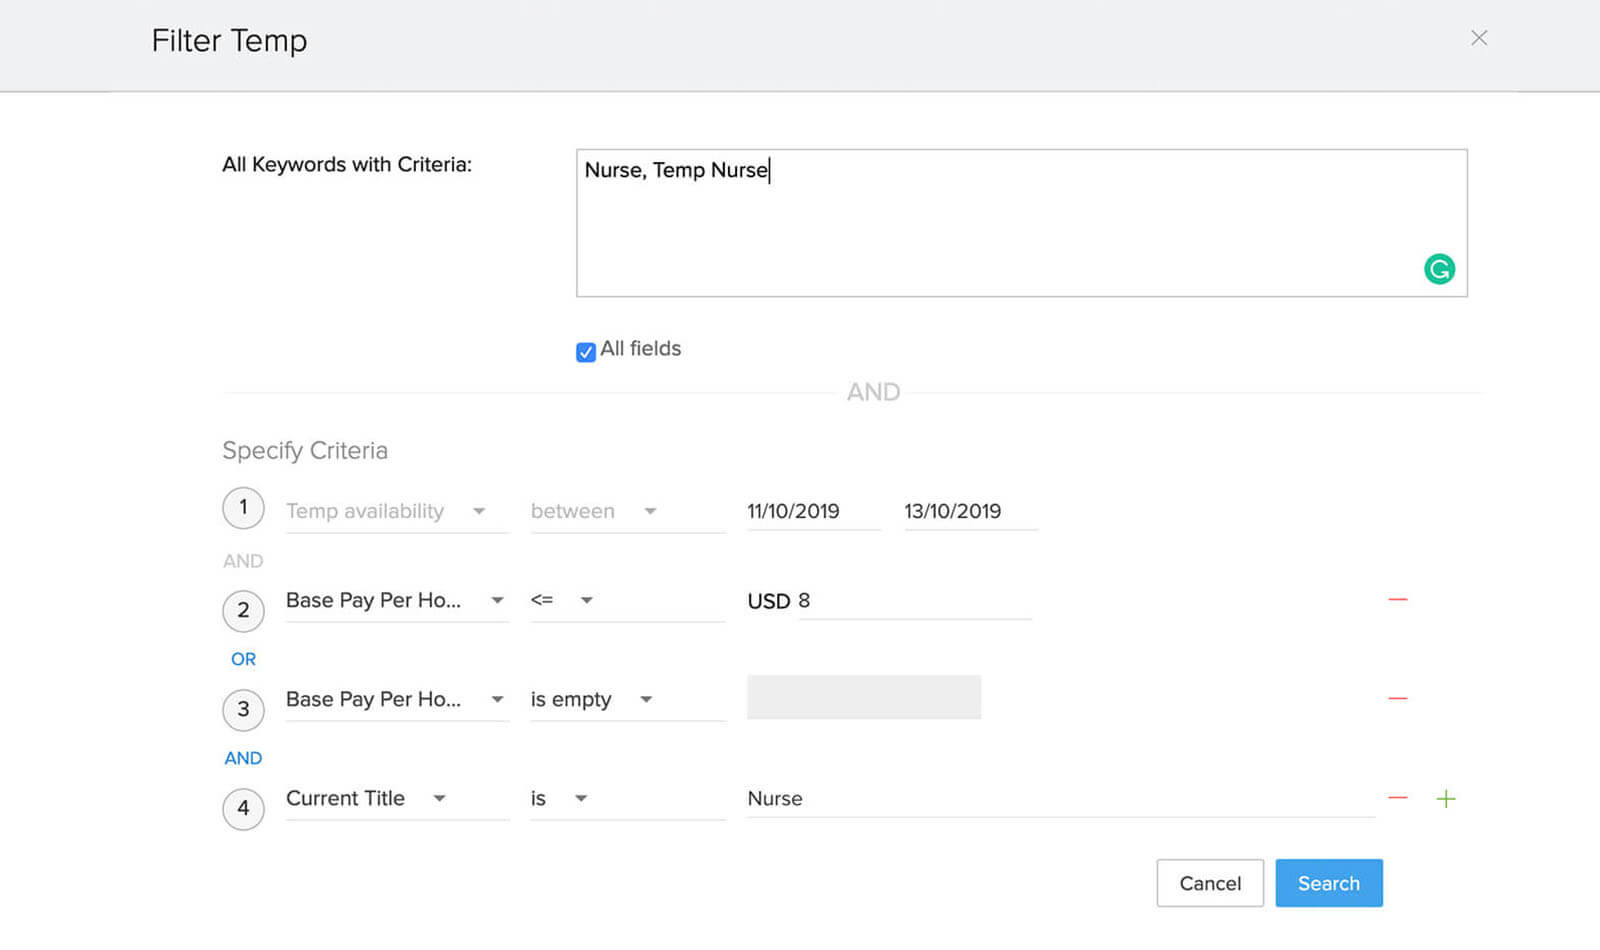Toggle the OR operator between rows 2 and 3
Image resolution: width=1600 pixels, height=950 pixels.
point(243,659)
